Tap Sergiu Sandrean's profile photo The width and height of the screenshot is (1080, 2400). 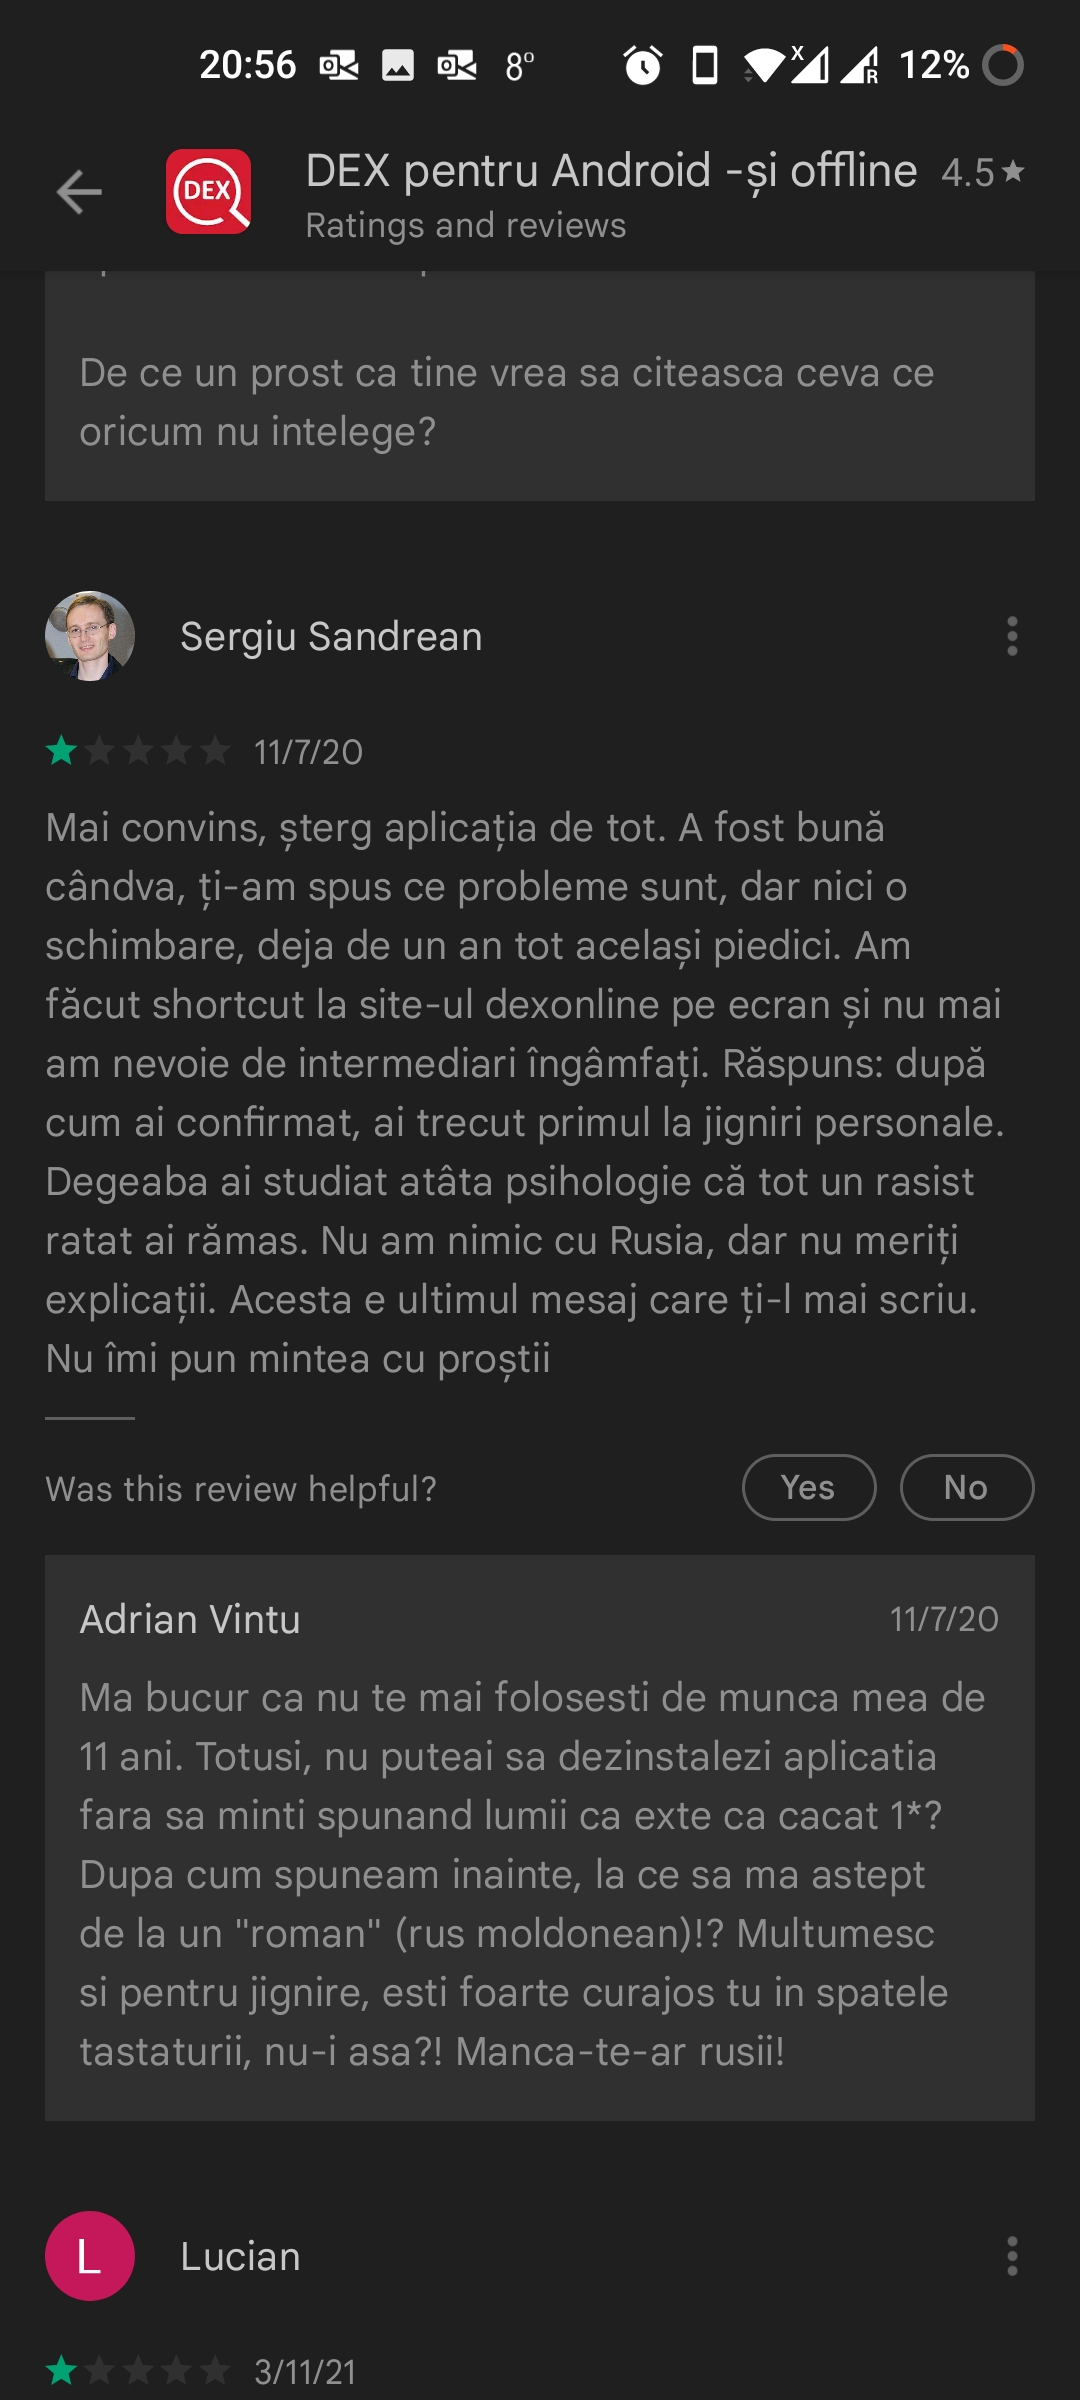pos(90,636)
